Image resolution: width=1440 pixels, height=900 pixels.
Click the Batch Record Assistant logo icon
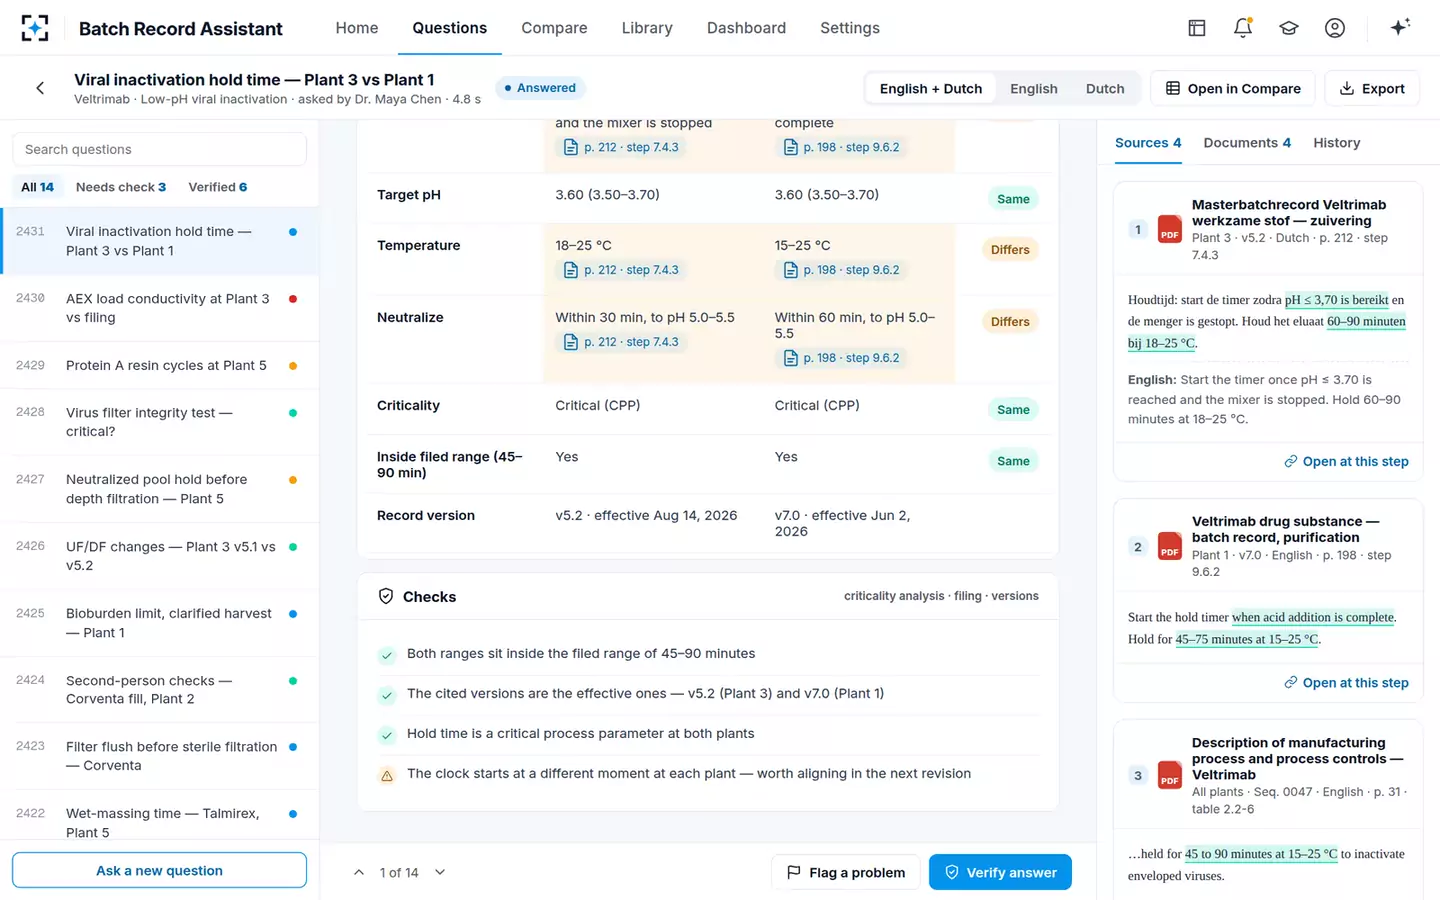coord(35,28)
